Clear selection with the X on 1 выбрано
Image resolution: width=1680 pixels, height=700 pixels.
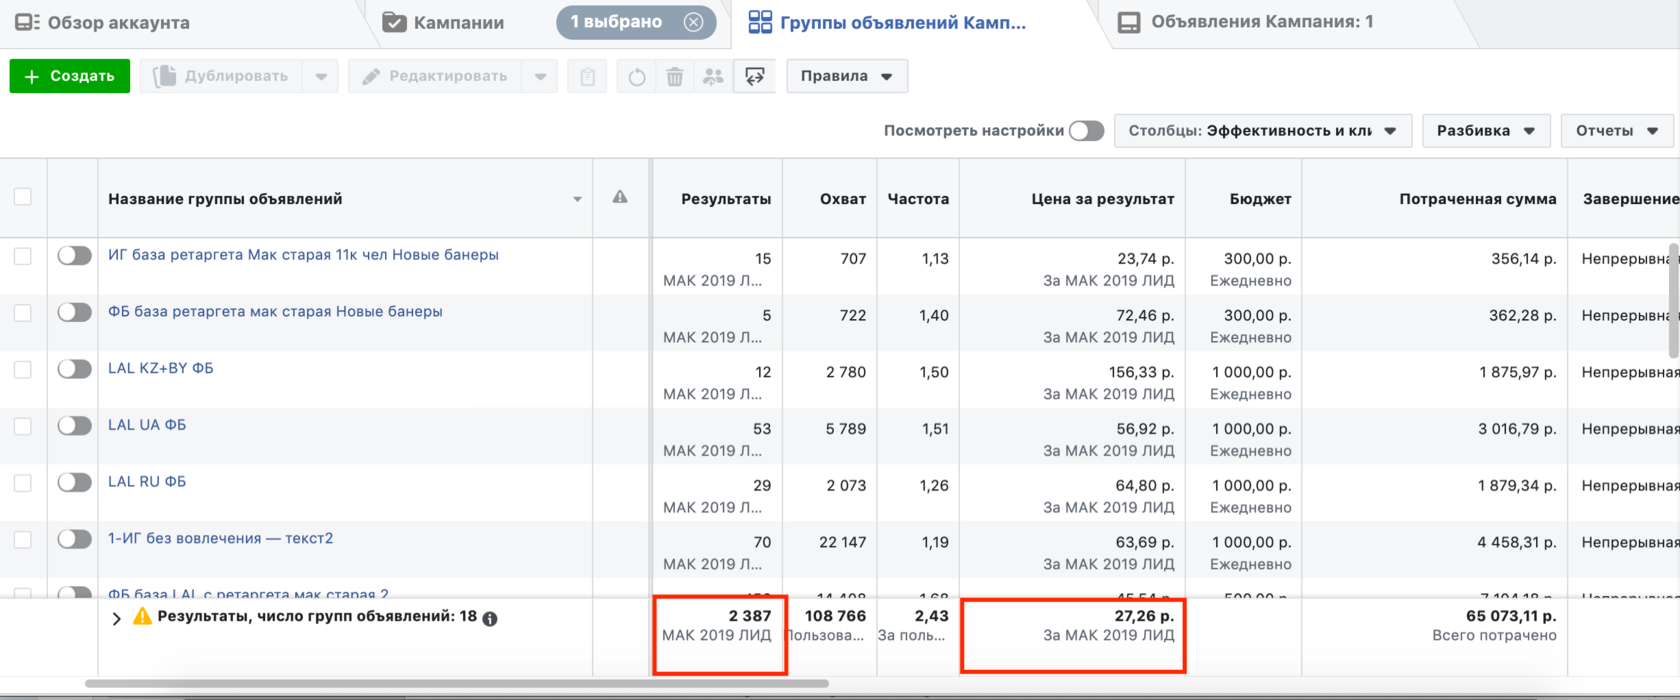(693, 22)
